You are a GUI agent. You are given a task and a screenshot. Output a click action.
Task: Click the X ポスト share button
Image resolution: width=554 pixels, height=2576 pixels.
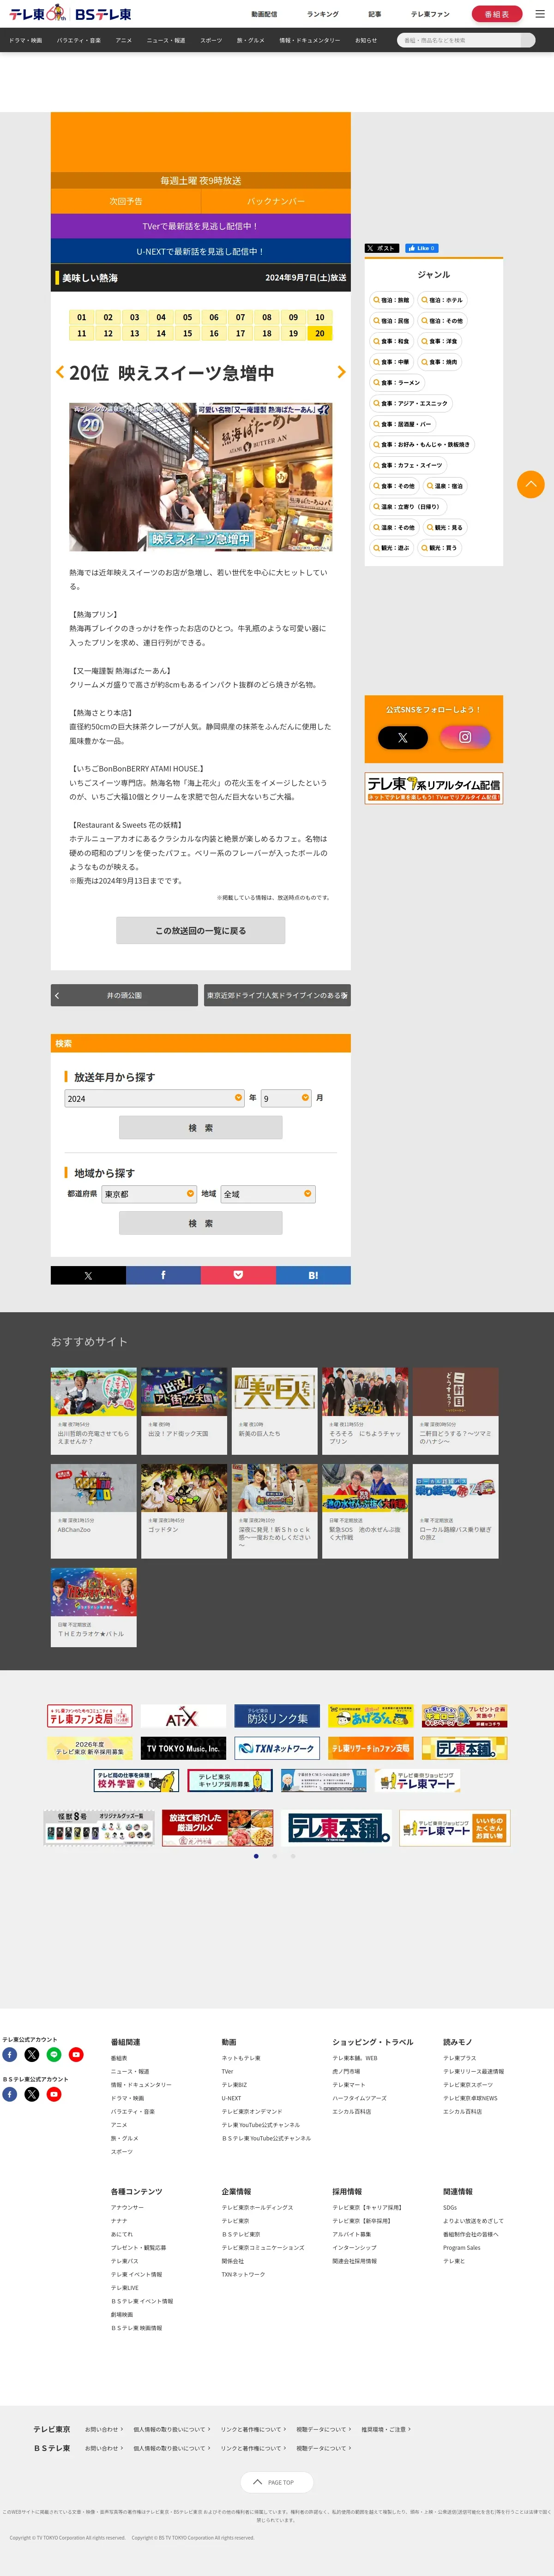[382, 248]
